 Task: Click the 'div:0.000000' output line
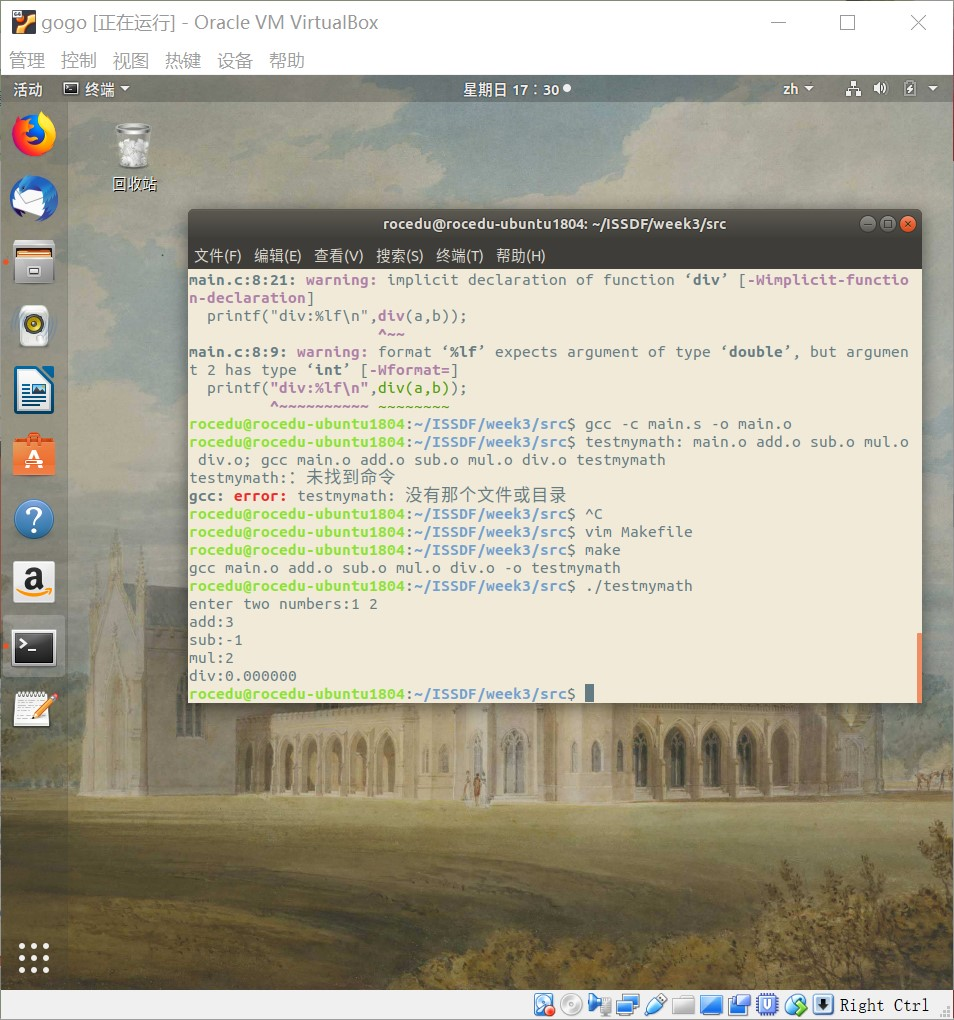(243, 676)
